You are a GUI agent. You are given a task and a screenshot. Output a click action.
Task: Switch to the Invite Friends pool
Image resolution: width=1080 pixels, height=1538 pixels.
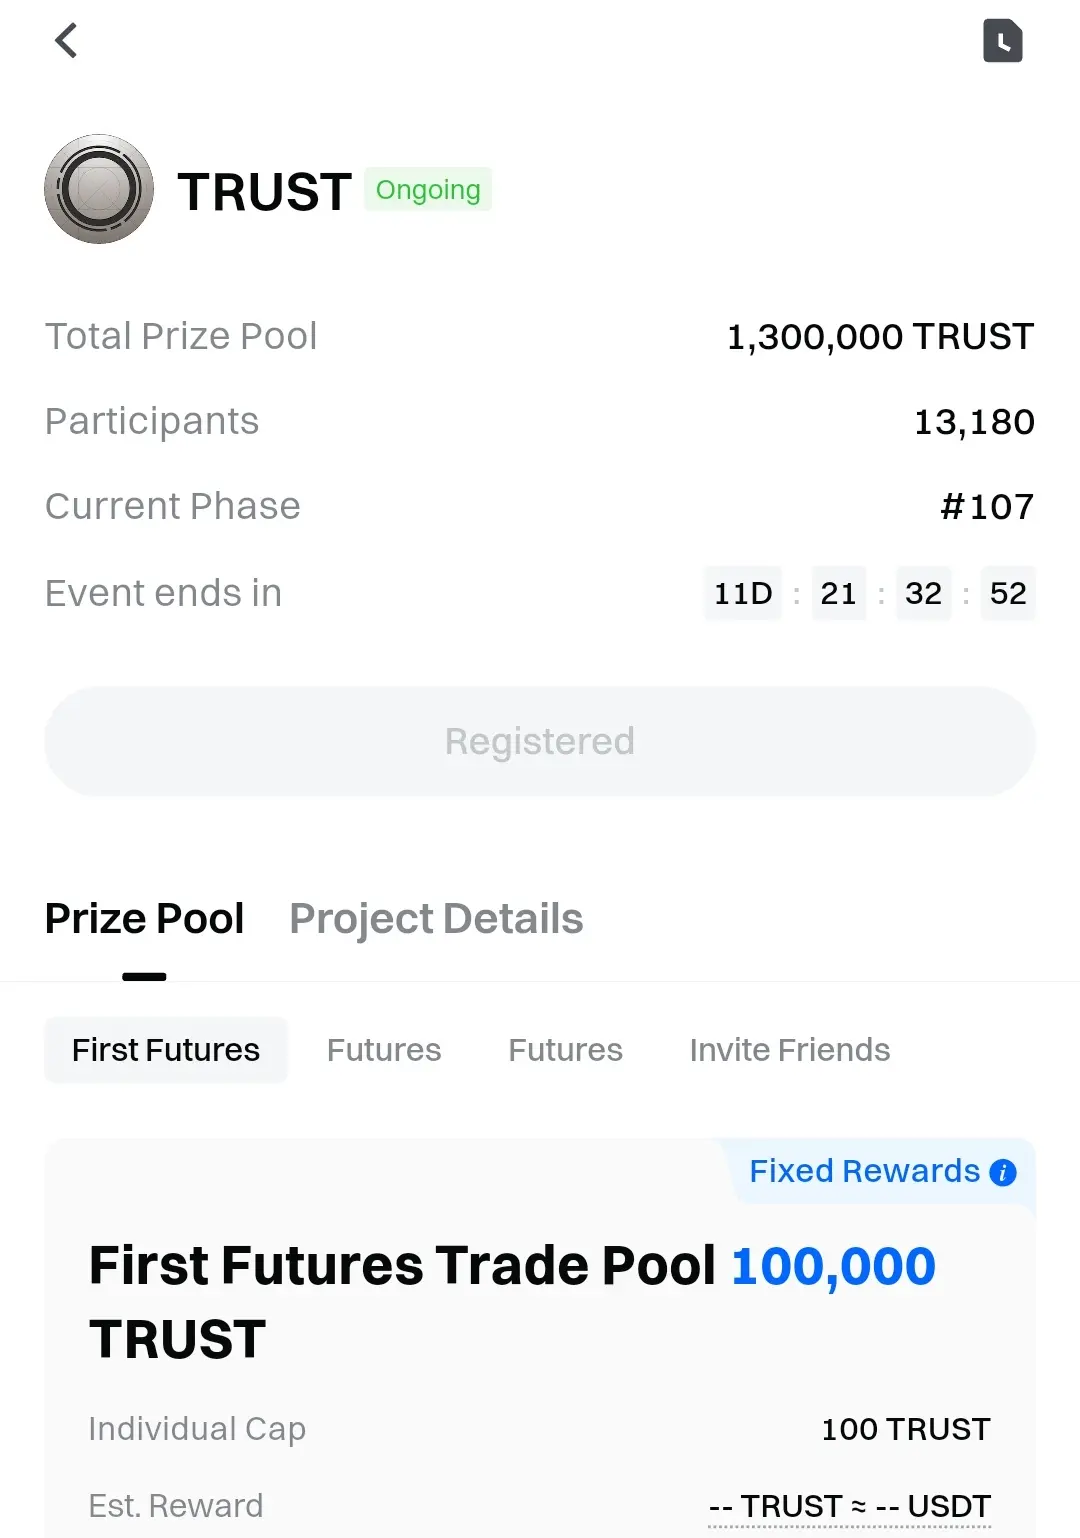click(x=790, y=1050)
